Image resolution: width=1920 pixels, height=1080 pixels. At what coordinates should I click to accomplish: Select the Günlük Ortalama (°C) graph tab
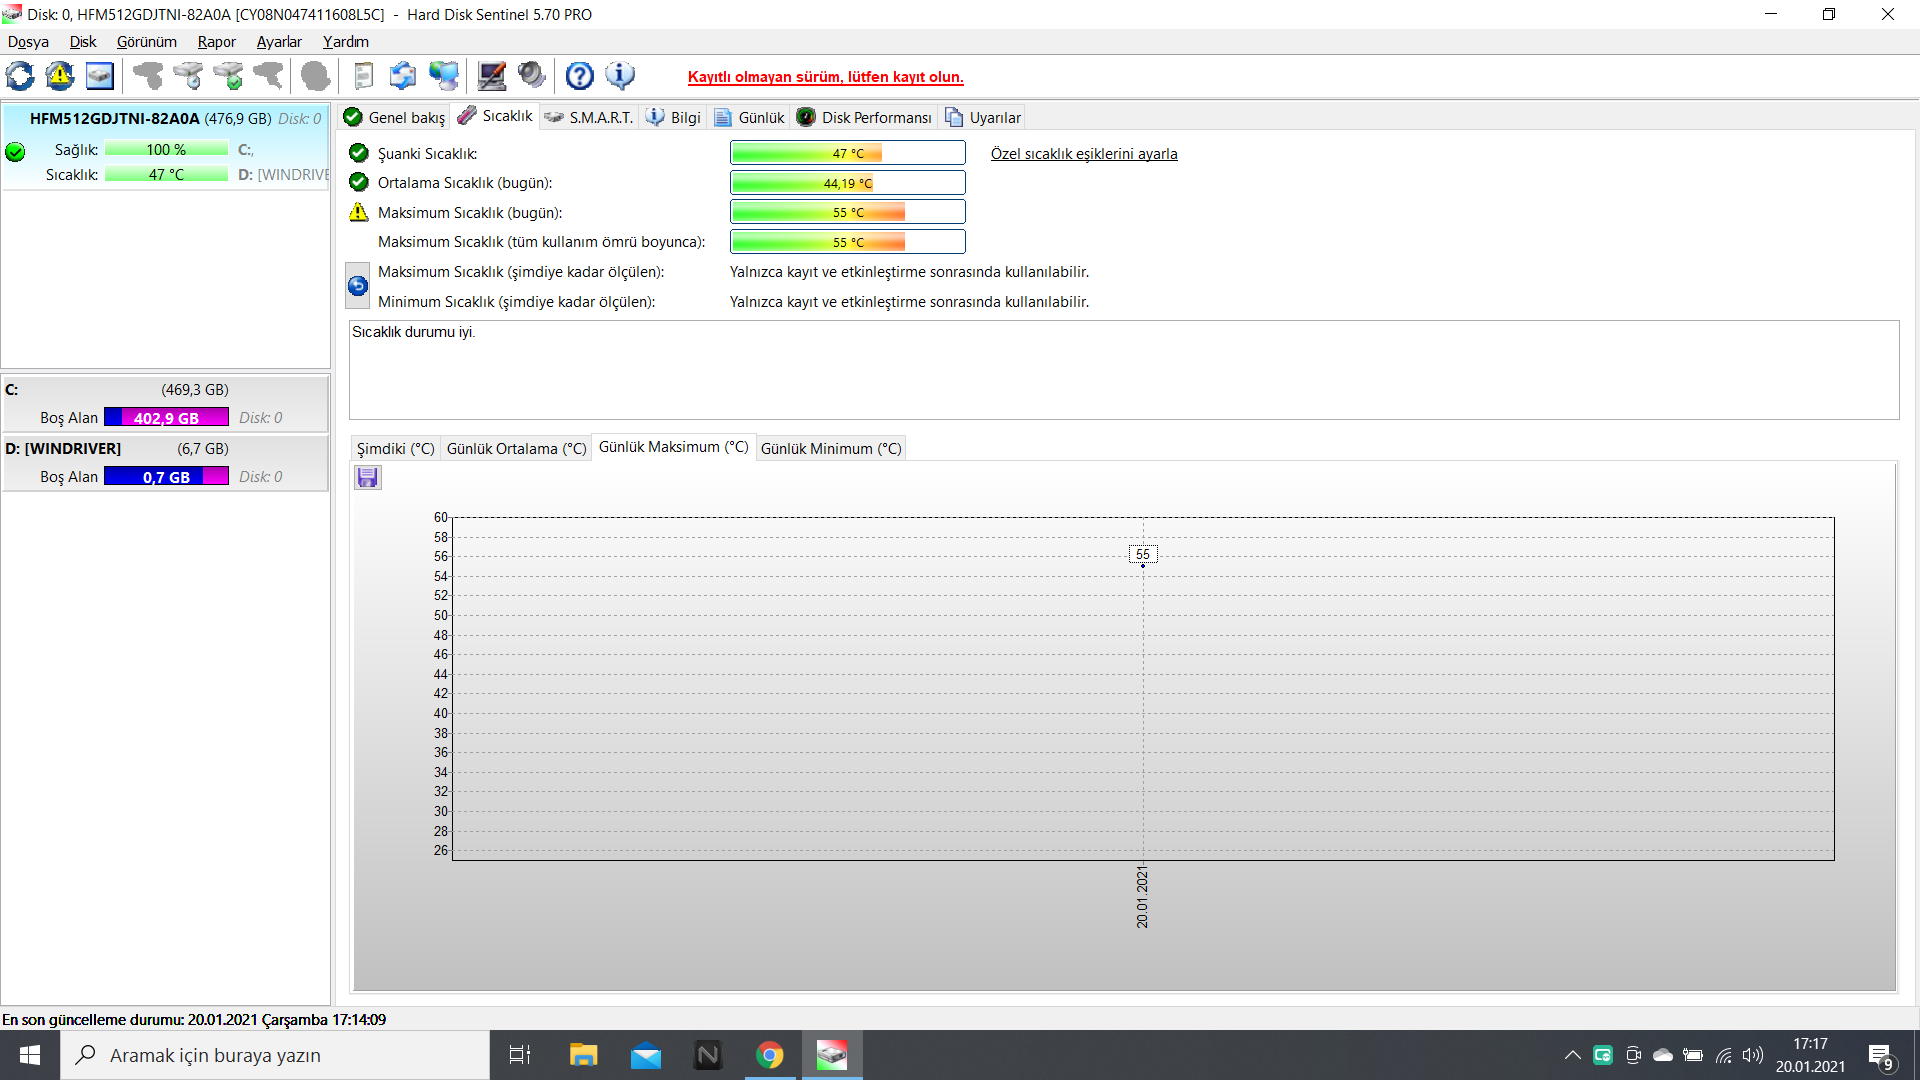click(516, 449)
